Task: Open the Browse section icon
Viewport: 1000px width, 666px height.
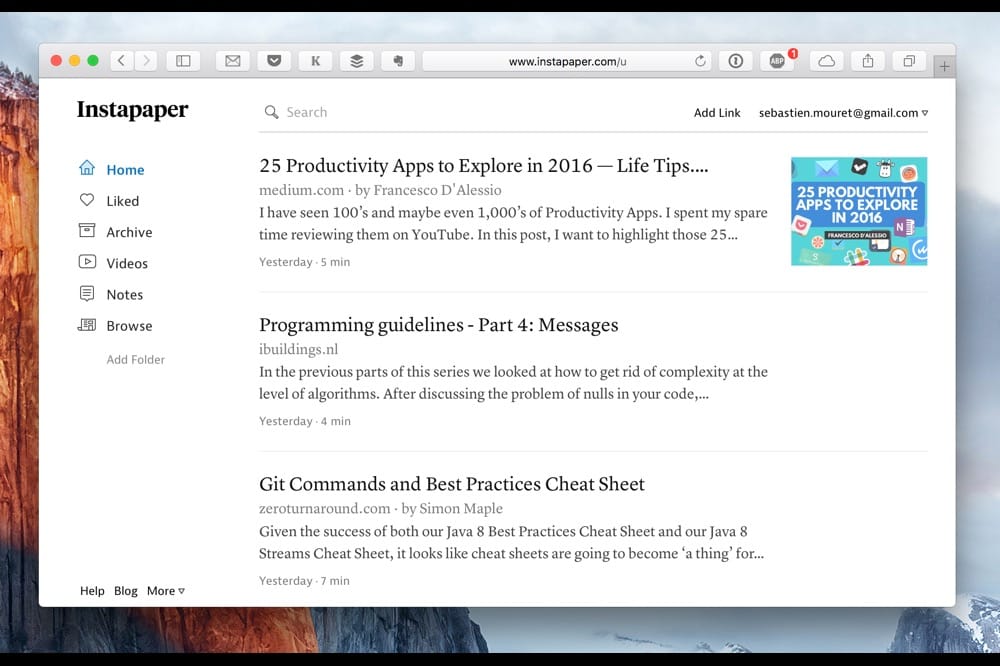Action: 88,325
